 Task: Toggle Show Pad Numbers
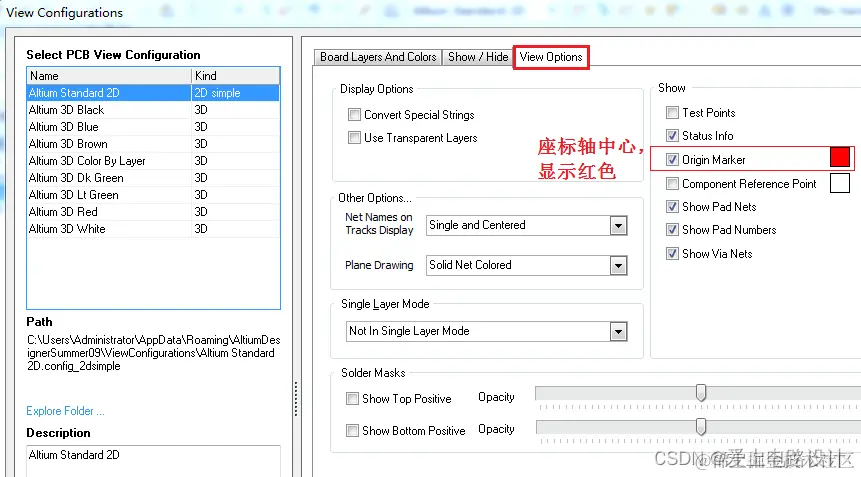[672, 230]
